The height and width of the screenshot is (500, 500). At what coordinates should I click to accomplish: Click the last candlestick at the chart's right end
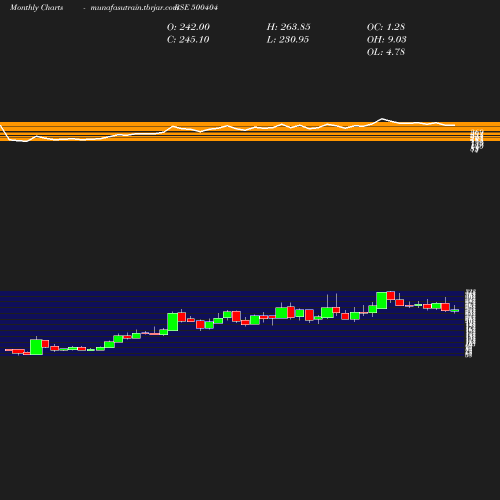pyautogui.click(x=455, y=310)
